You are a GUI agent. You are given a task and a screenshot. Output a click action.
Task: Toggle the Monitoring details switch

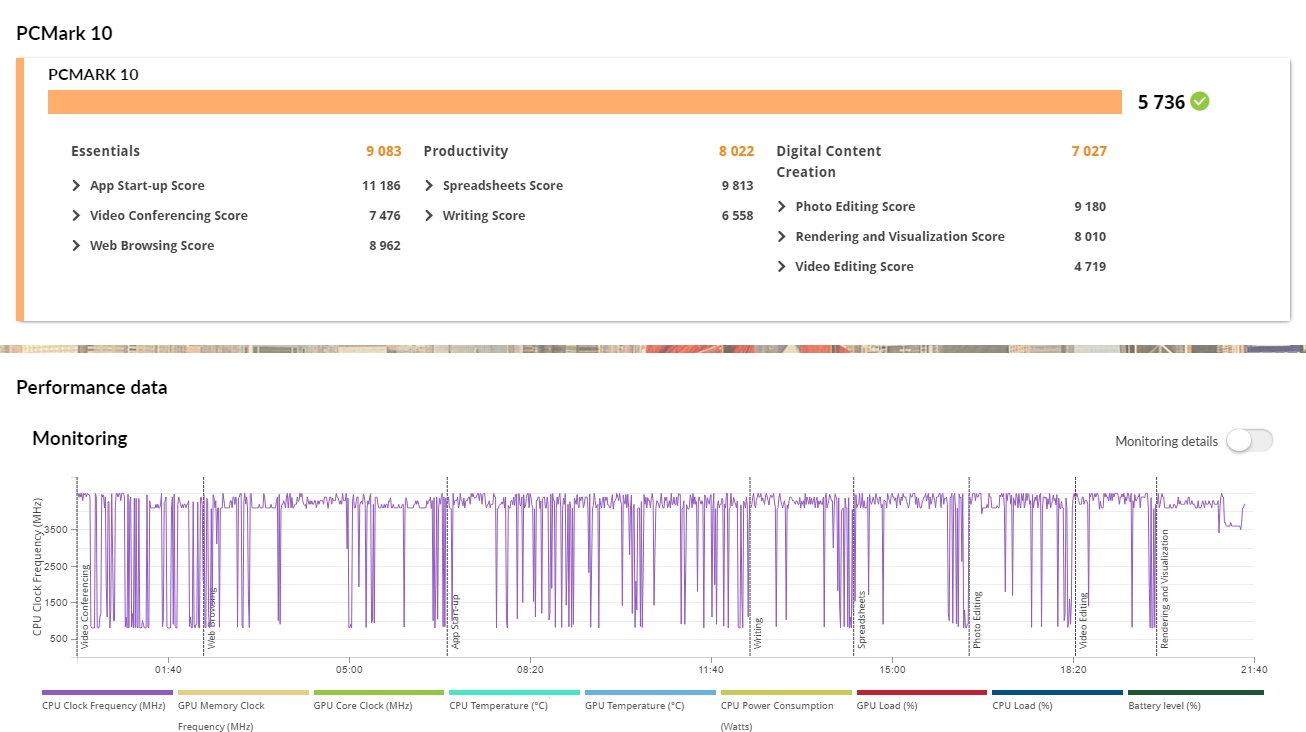1249,441
